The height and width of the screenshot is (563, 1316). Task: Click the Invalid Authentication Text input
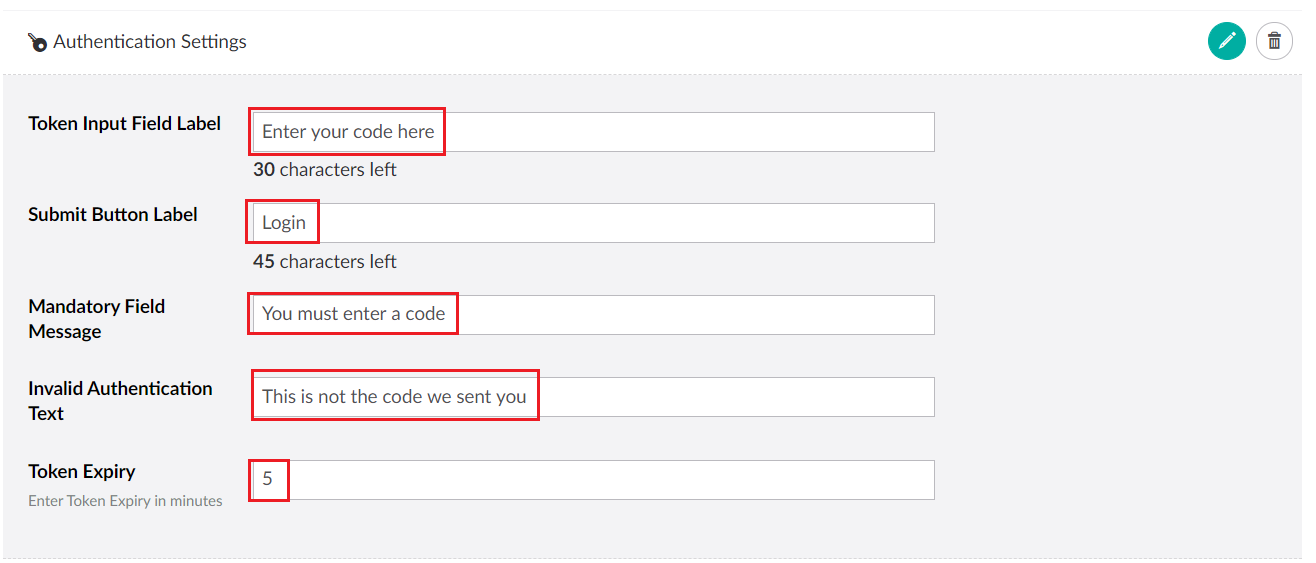730,397
